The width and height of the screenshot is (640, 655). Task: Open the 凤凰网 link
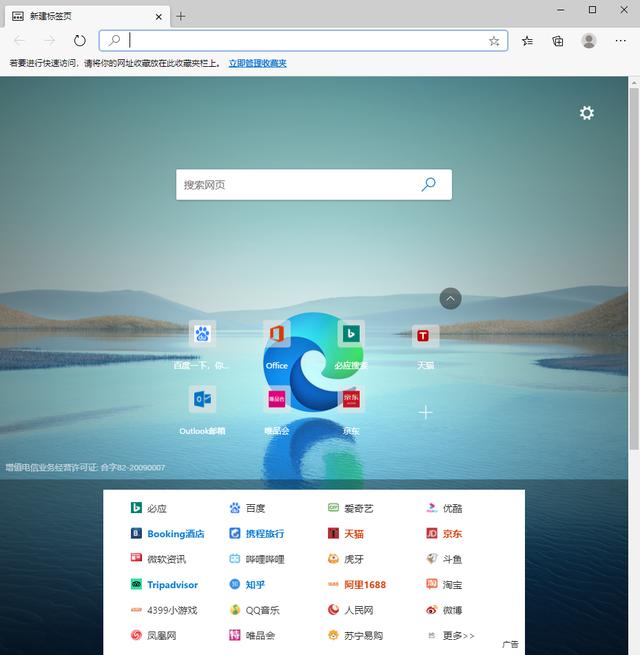click(x=153, y=635)
